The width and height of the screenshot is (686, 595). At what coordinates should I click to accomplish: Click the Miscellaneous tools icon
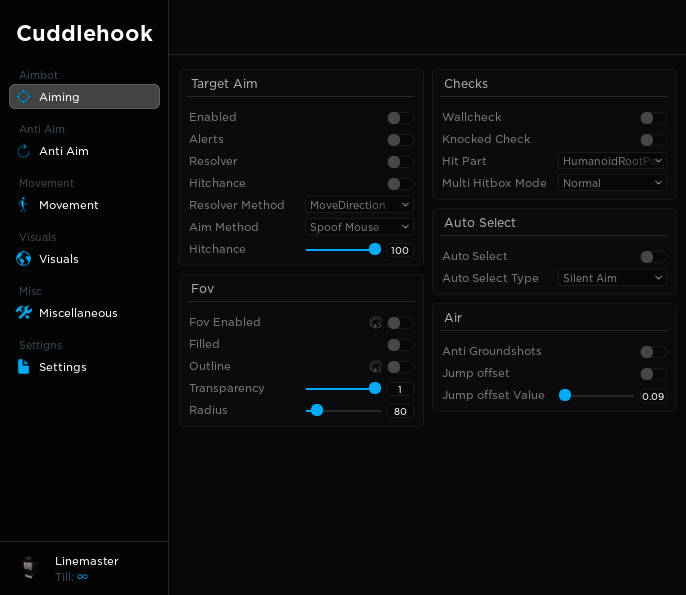(24, 313)
